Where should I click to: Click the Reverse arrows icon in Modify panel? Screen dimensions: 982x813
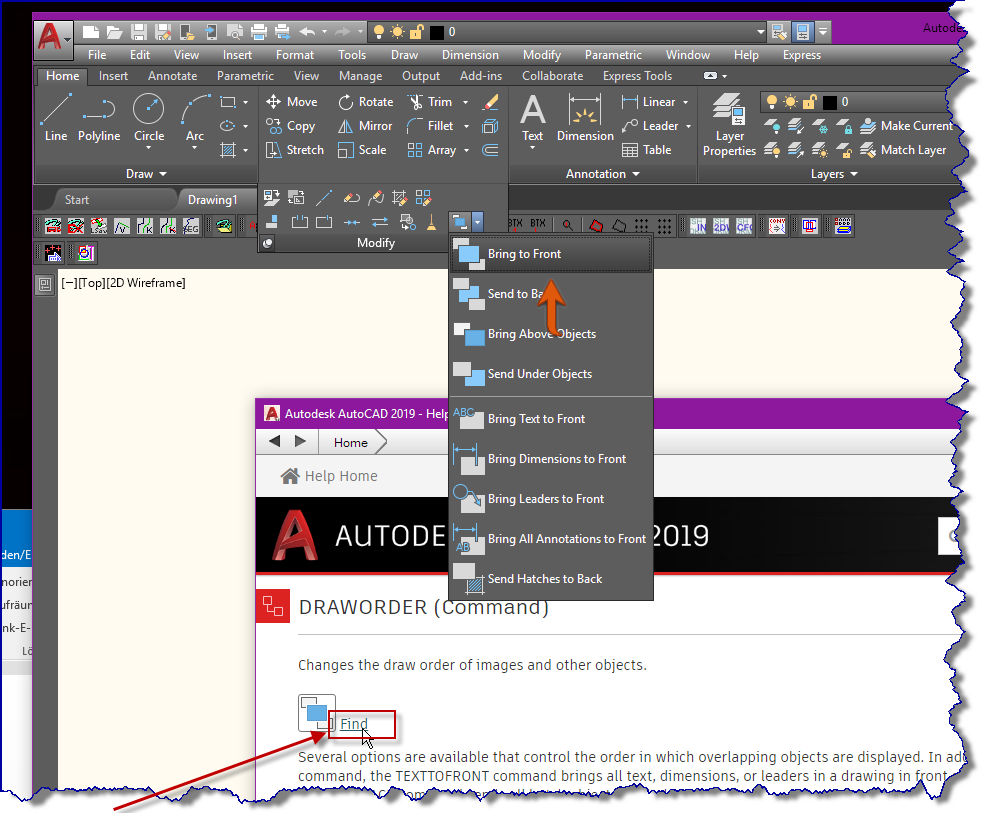pos(380,222)
